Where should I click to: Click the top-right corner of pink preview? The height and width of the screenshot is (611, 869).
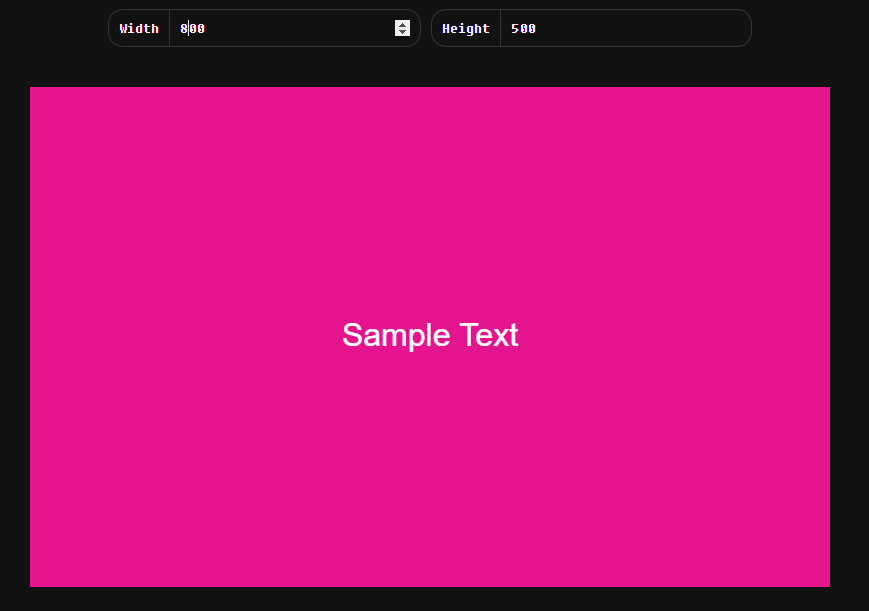826,90
